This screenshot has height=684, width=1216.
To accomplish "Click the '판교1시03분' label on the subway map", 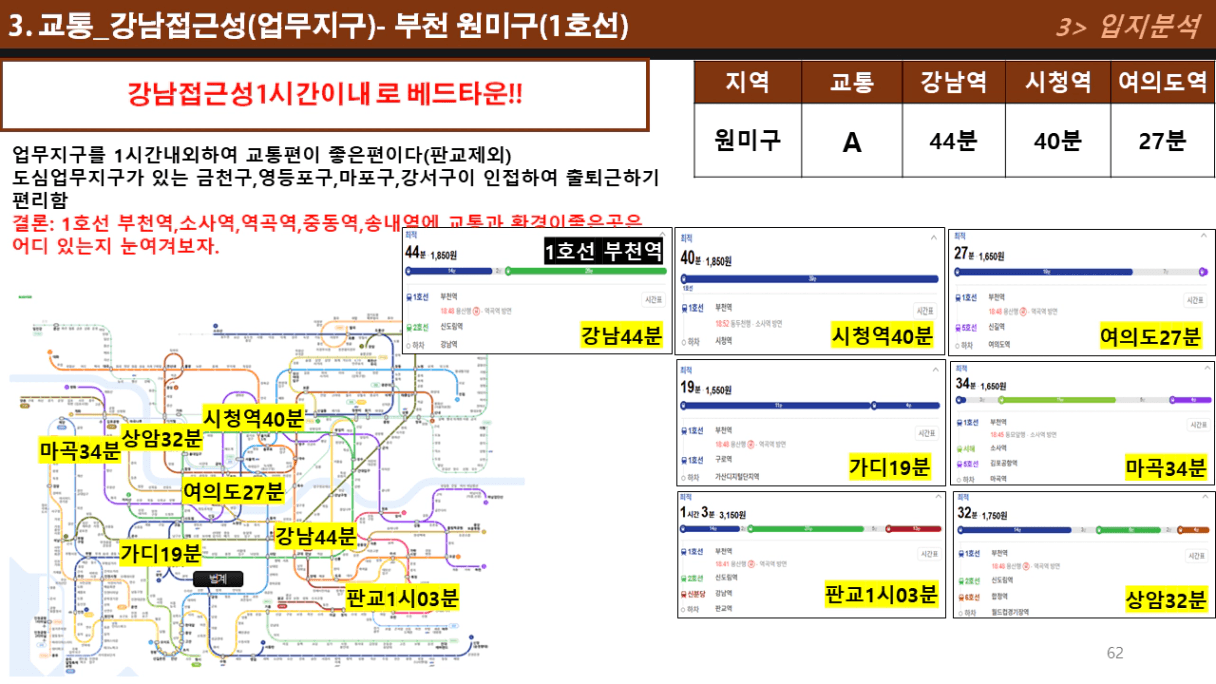I will pyautogui.click(x=401, y=598).
